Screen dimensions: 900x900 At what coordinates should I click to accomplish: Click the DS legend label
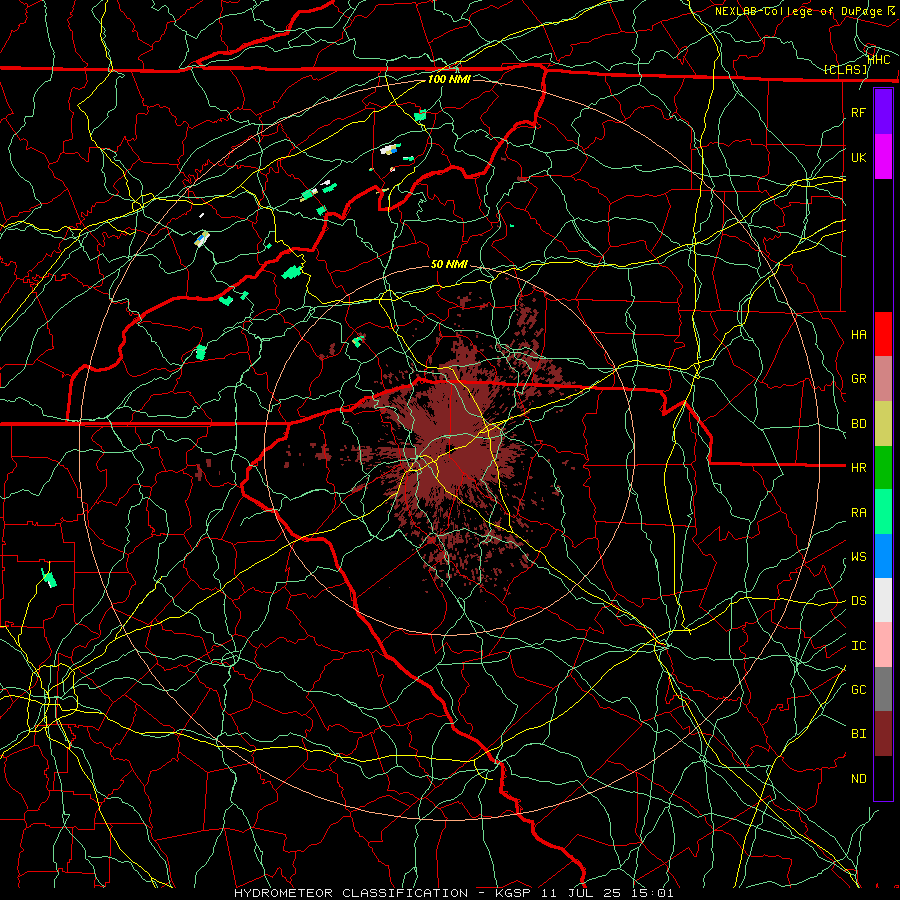pyautogui.click(x=859, y=601)
